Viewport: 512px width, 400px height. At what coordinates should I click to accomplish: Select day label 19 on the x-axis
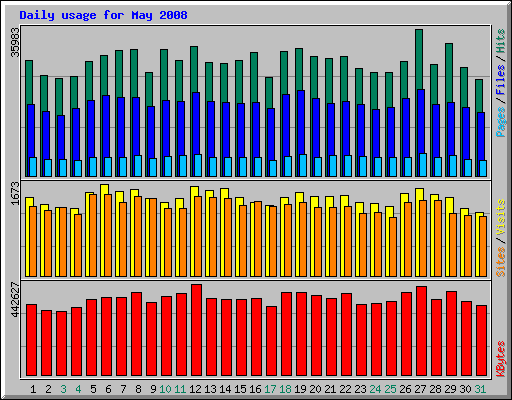tap(300, 389)
